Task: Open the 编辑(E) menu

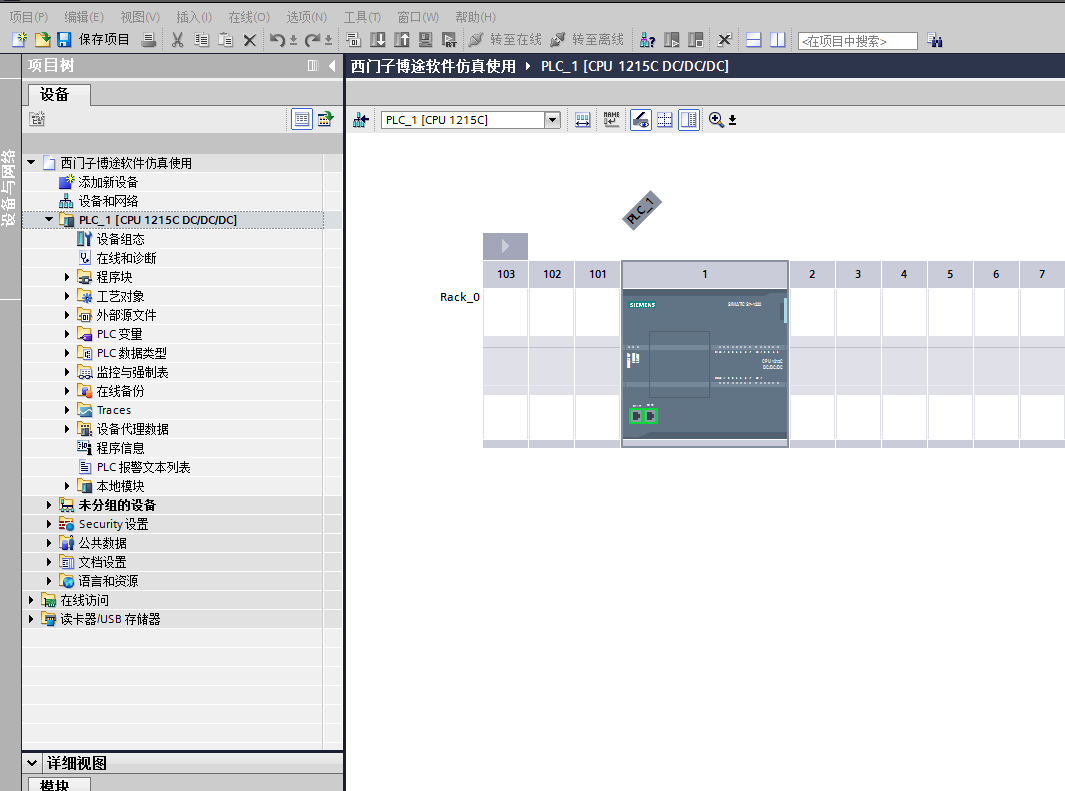Action: coord(84,17)
